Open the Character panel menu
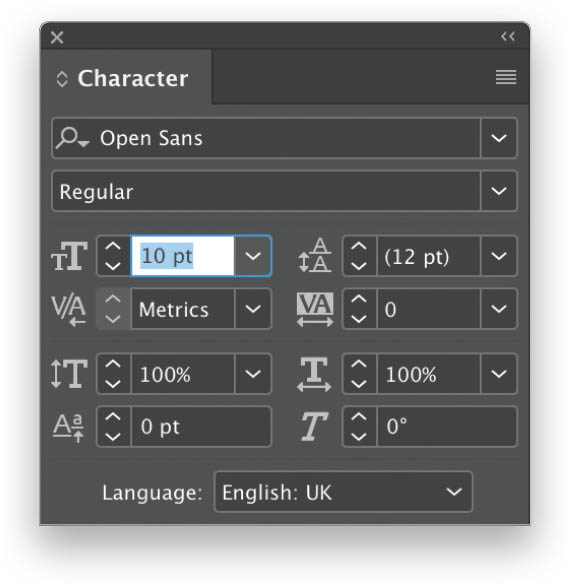The height and width of the screenshot is (585, 572). [x=506, y=77]
